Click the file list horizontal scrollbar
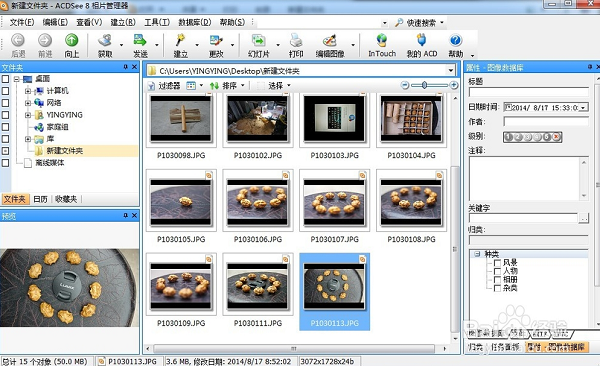600x366 pixels. [x=294, y=349]
